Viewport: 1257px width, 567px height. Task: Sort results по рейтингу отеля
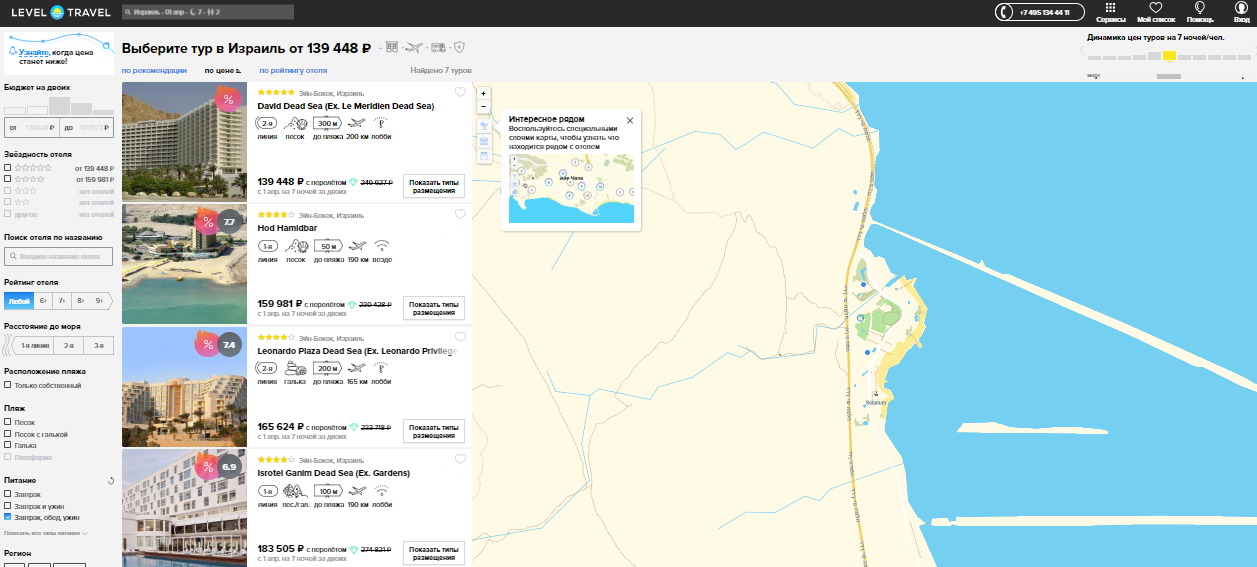tap(293, 71)
